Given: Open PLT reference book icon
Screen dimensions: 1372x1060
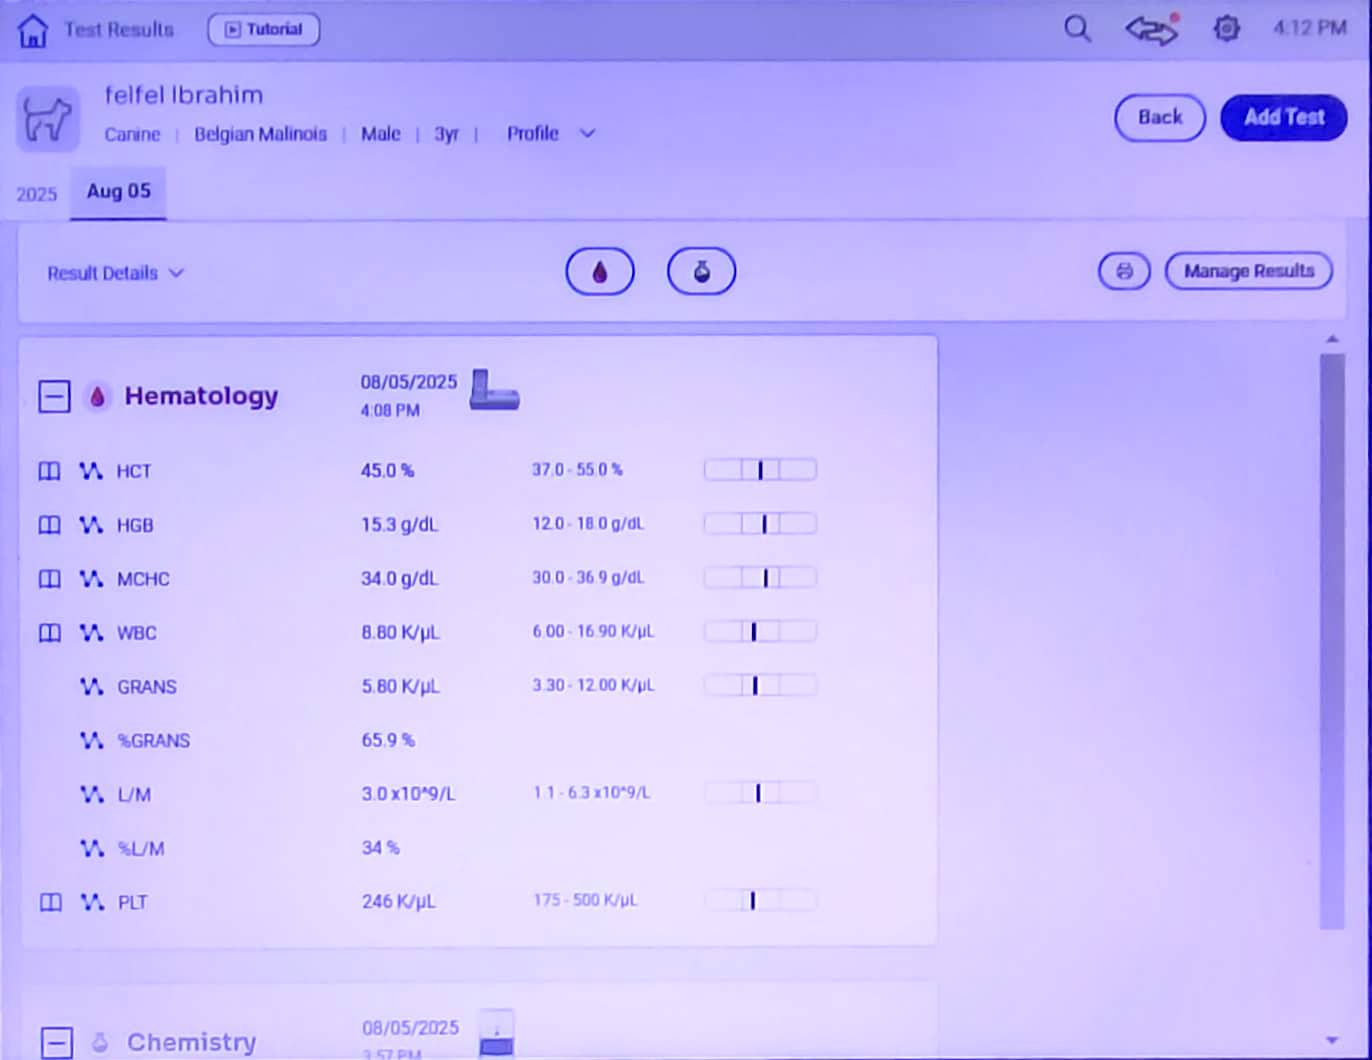Looking at the screenshot, I should pos(49,902).
